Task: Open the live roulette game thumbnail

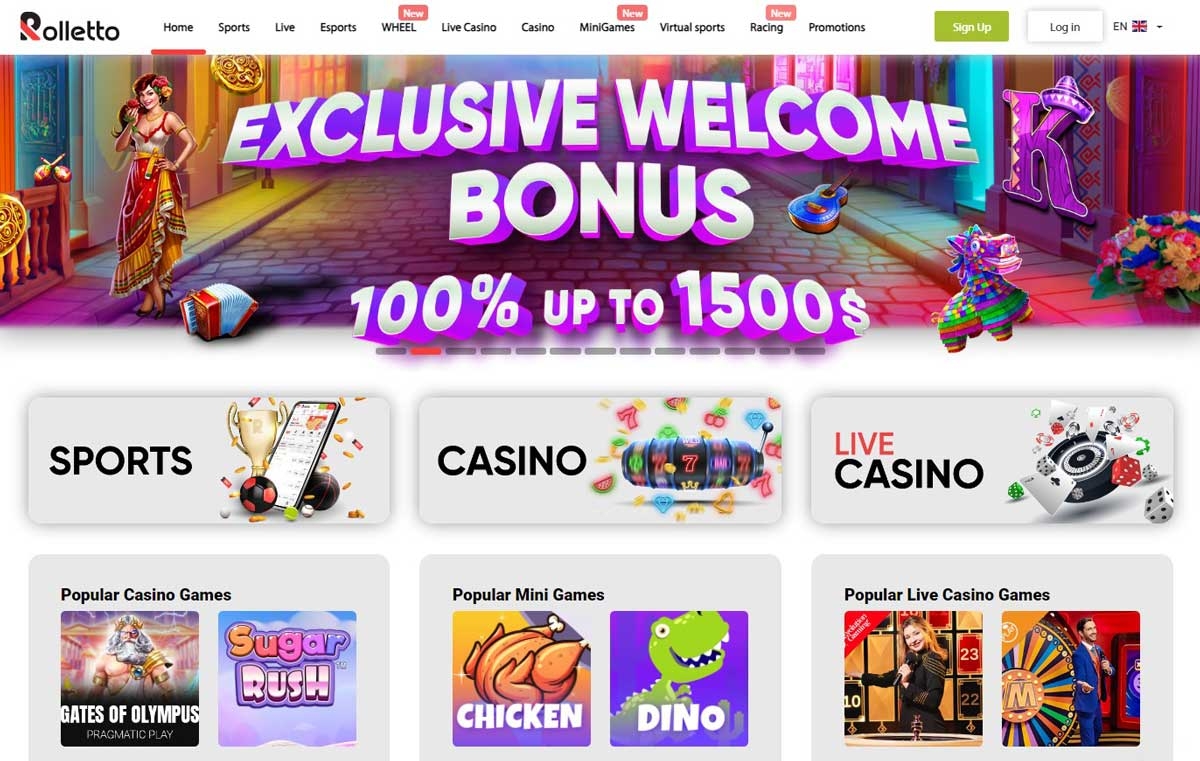Action: 913,679
